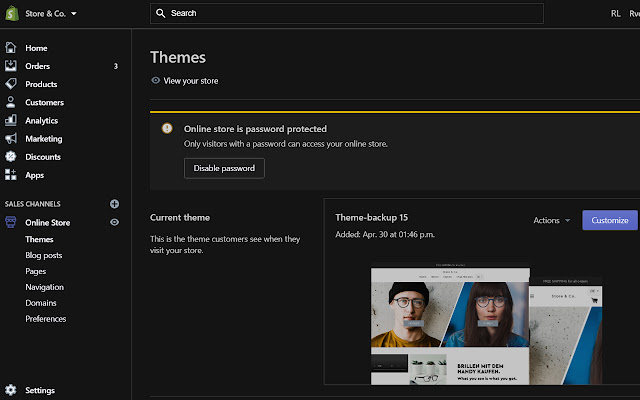Click the Shopify bag logo
Screen dimensions: 640x400
(x=12, y=13)
